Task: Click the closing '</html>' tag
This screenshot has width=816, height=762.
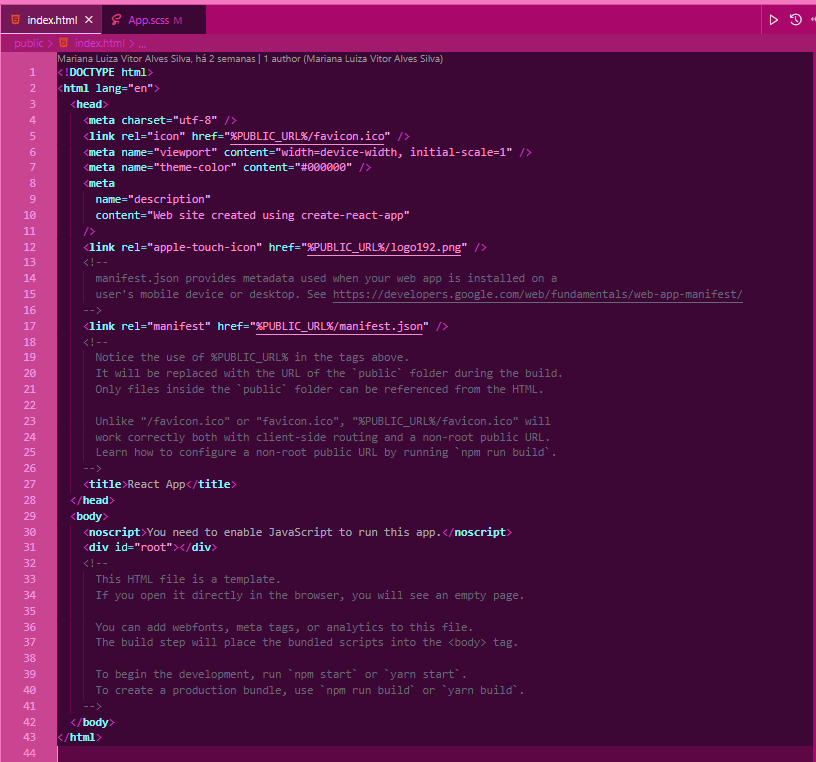Action: pyautogui.click(x=80, y=738)
